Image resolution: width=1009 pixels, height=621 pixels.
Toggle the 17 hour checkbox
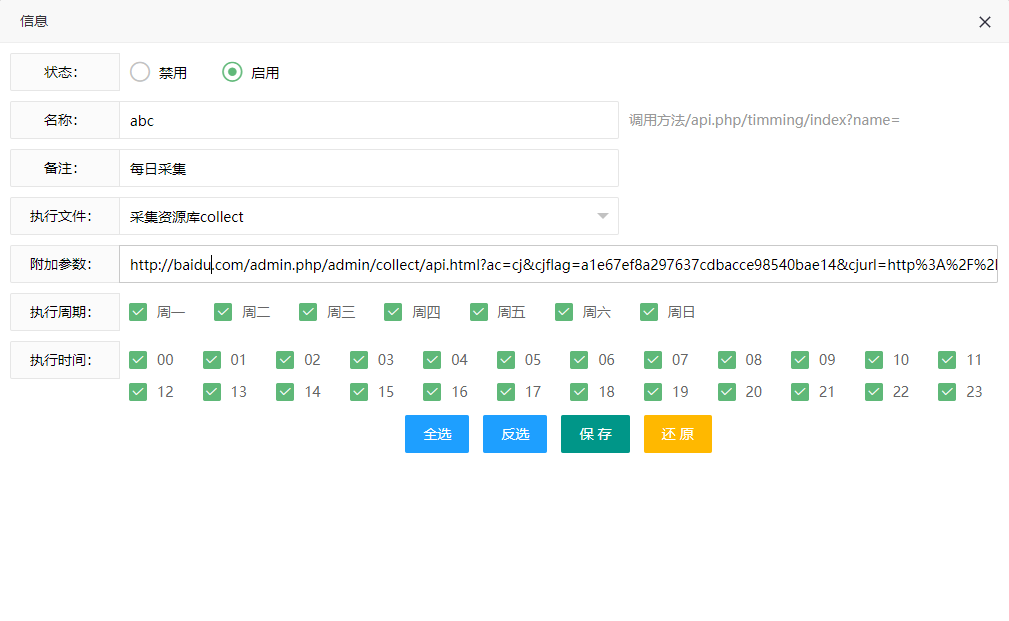[x=506, y=392]
